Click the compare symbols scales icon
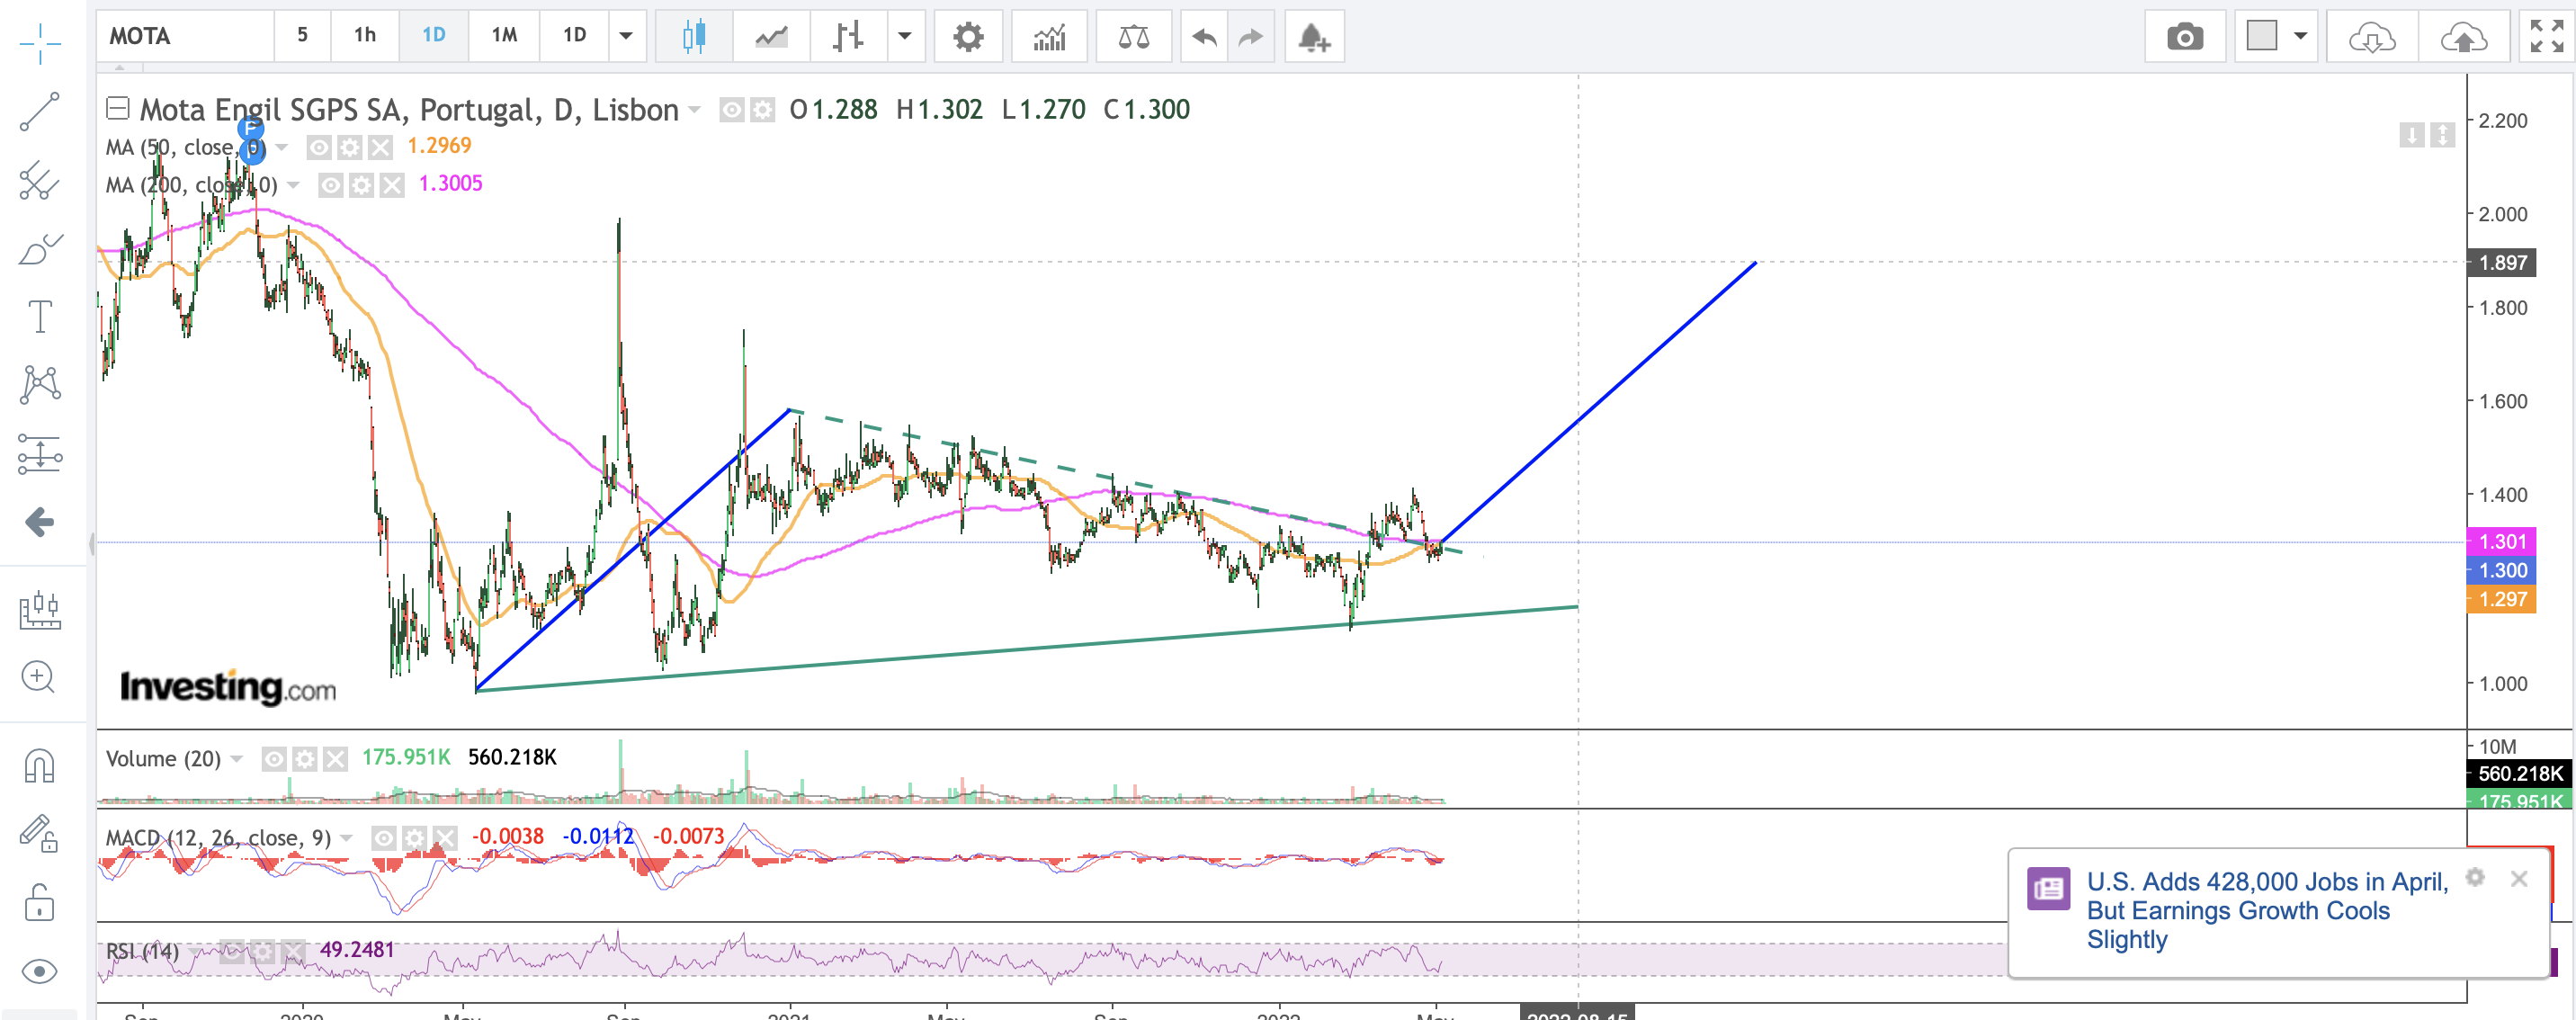The image size is (2576, 1020). point(1133,37)
